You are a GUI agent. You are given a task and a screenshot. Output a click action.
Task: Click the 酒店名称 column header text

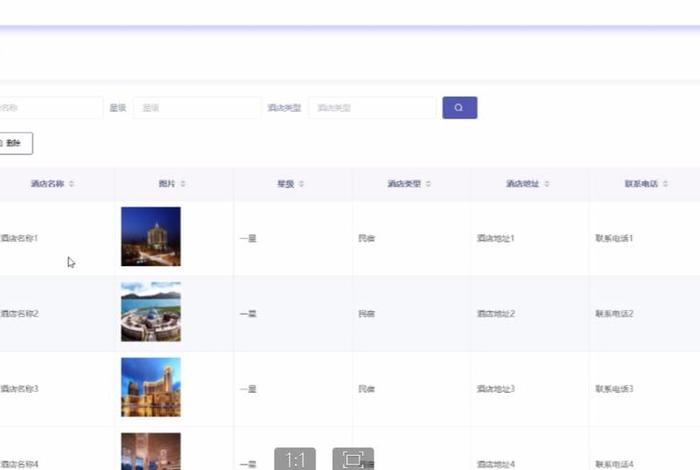coord(47,183)
